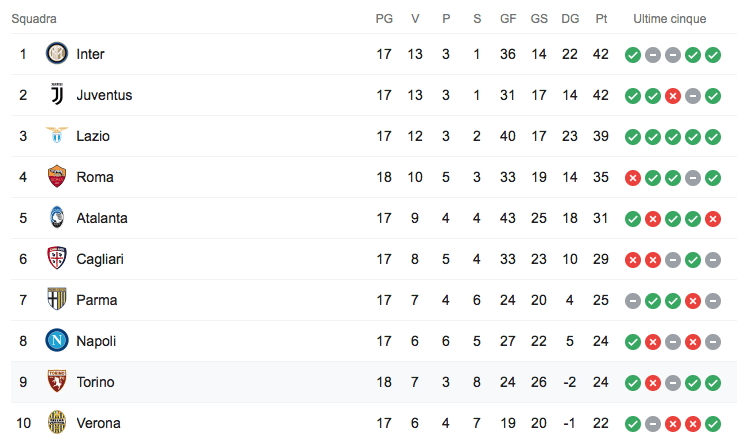Select the Verona club badge

pyautogui.click(x=56, y=423)
